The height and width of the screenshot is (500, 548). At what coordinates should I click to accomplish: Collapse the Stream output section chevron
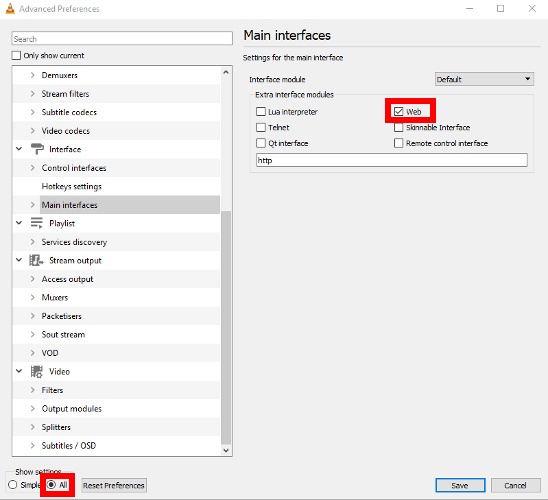19,260
